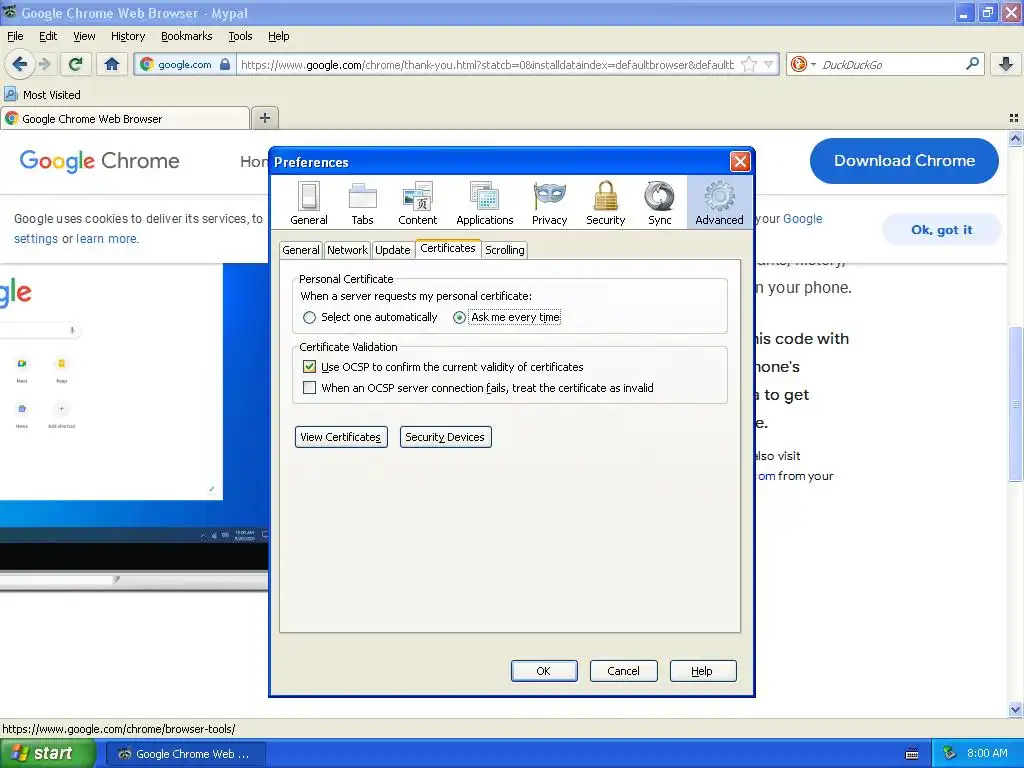Open the History menu
Image resolution: width=1024 pixels, height=768 pixels.
128,36
